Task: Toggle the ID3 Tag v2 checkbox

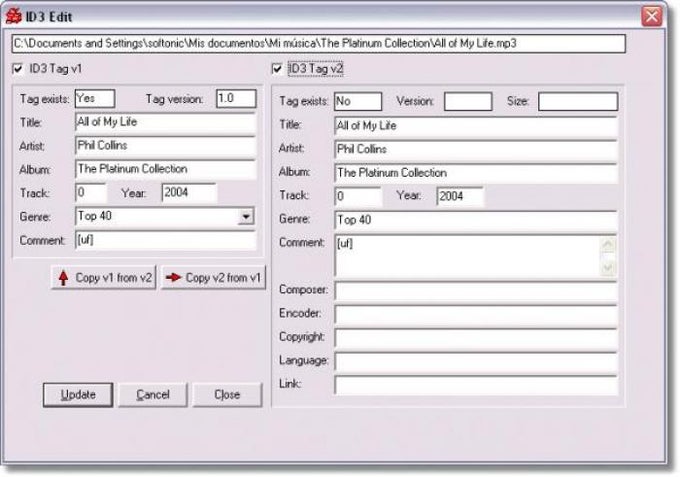Action: tap(277, 69)
